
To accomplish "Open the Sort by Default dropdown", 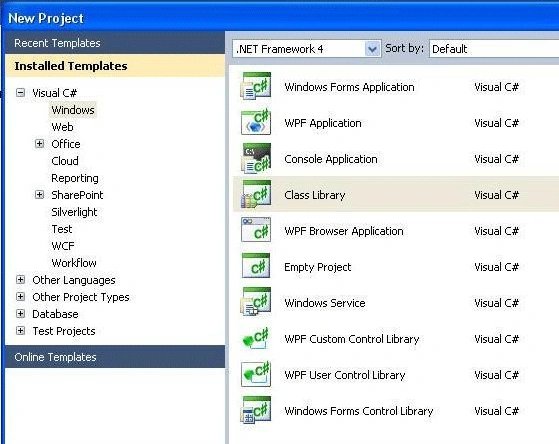I will click(494, 49).
